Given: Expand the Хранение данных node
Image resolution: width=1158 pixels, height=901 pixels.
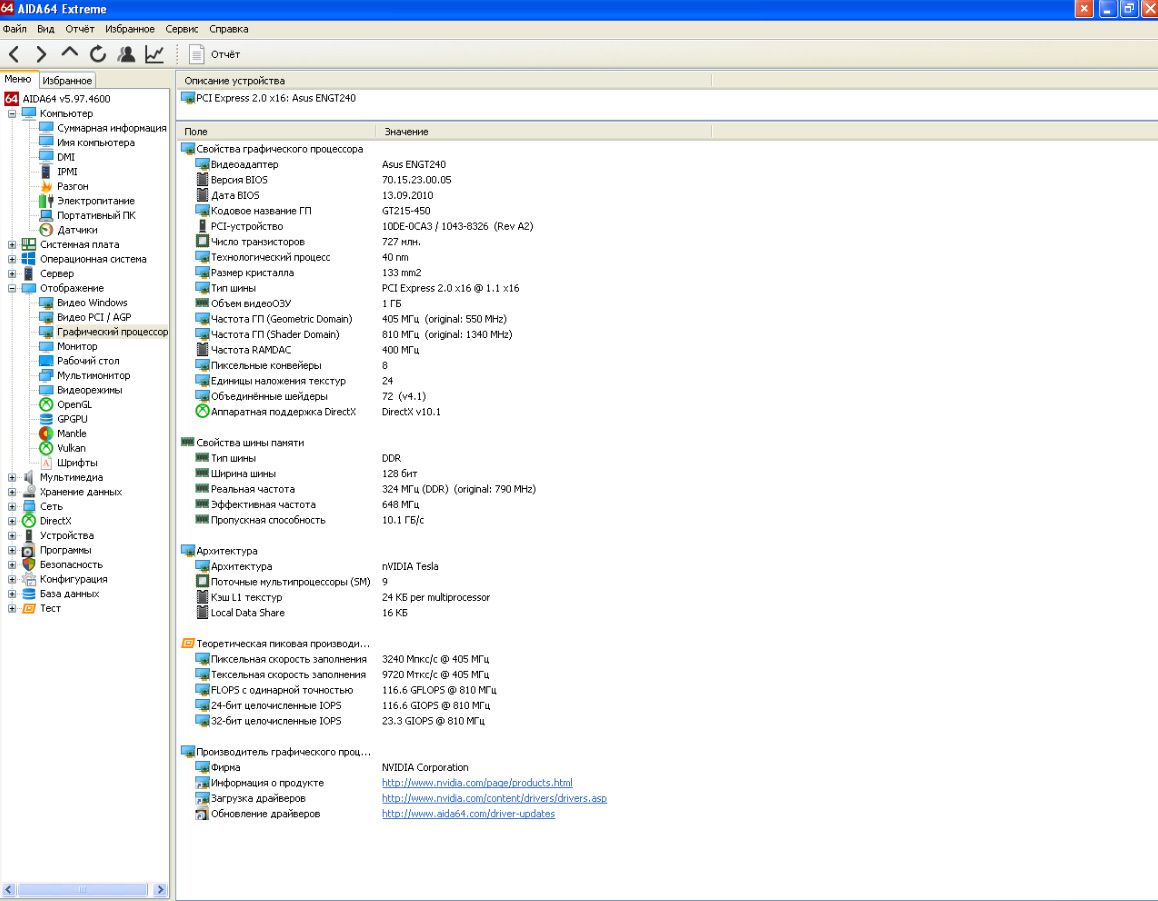Looking at the screenshot, I should click(12, 492).
